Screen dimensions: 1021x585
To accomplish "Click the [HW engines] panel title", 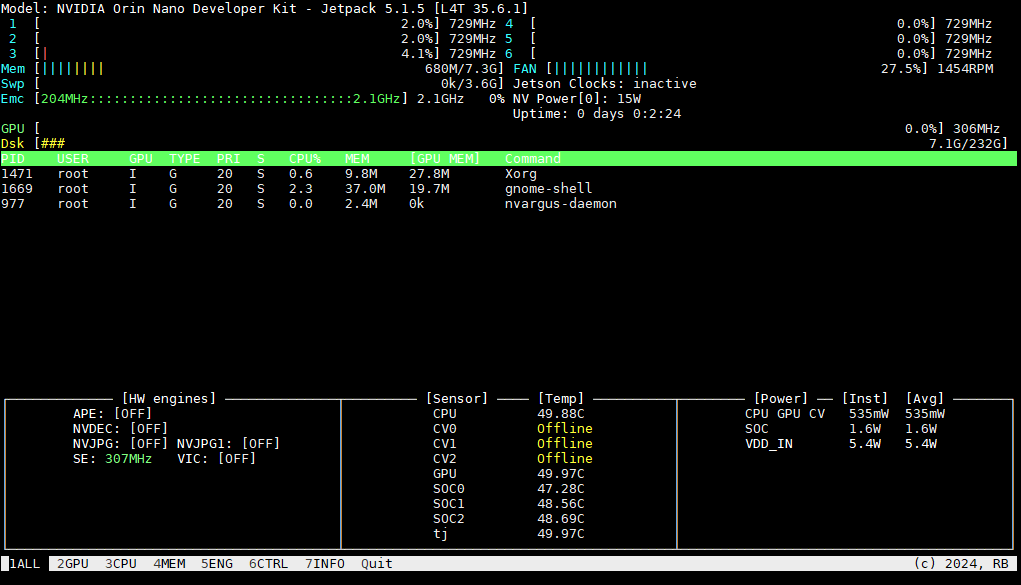I will (169, 399).
